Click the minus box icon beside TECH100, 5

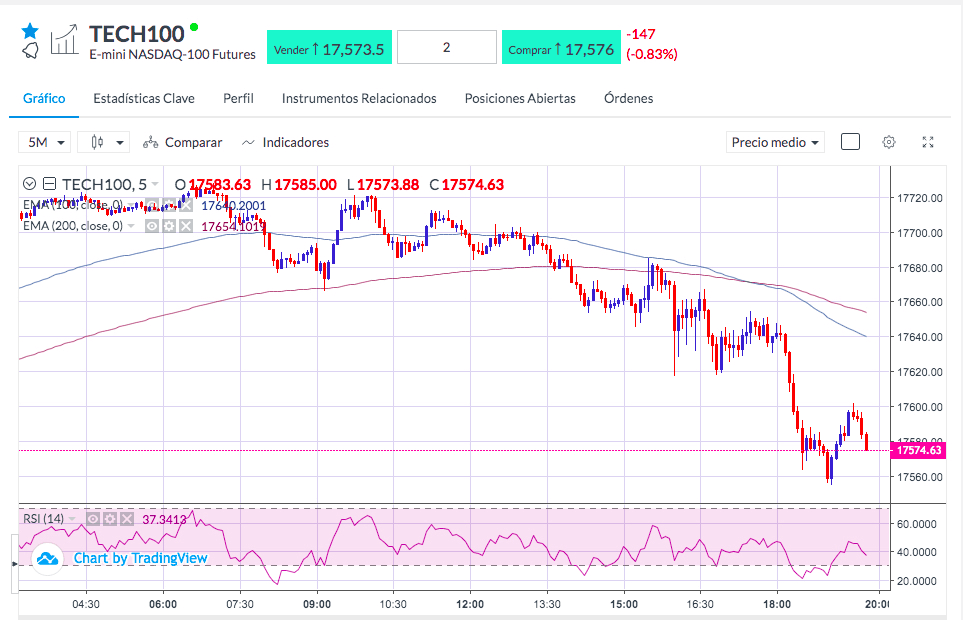[50, 184]
